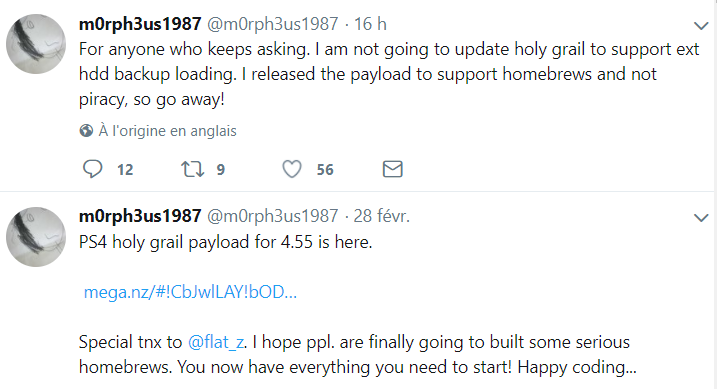Image resolution: width=717 pixels, height=389 pixels.
Task: Open the mega.nz payload download link
Action: 190,292
